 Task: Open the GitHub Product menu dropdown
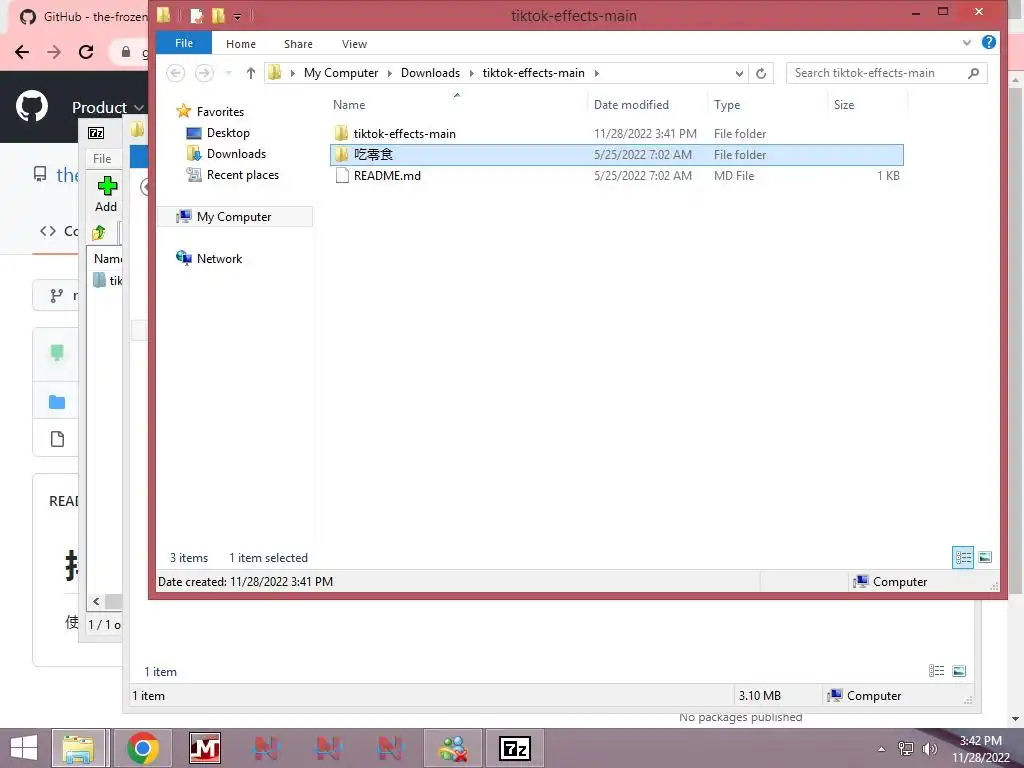[x=107, y=107]
